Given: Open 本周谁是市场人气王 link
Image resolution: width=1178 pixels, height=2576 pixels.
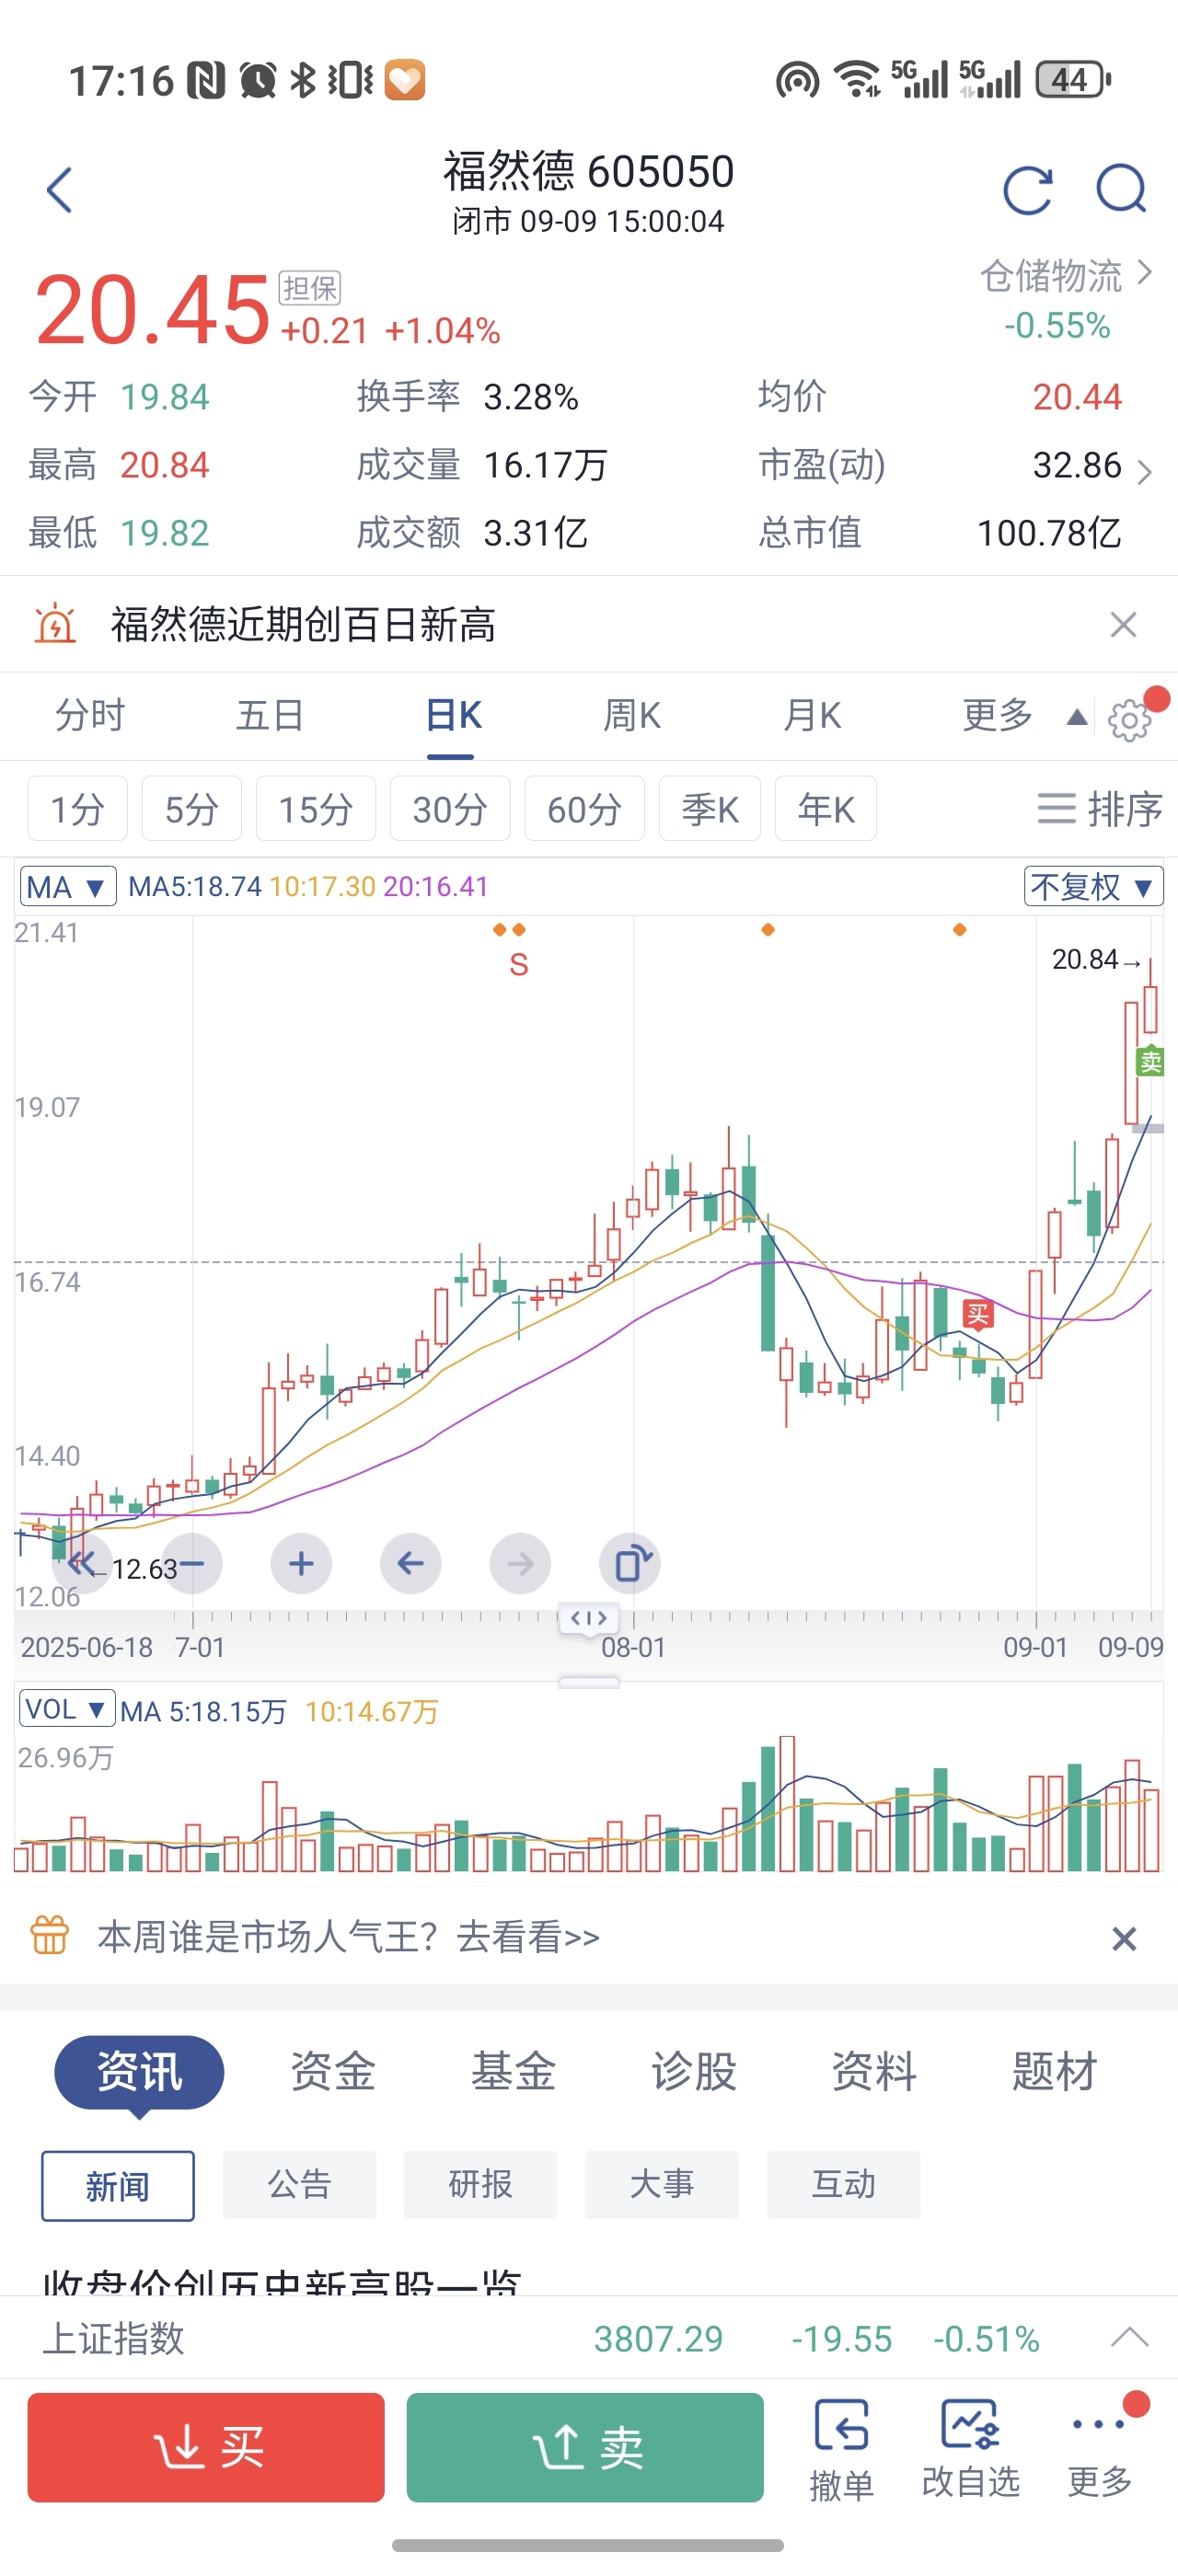Looking at the screenshot, I should (x=348, y=1937).
